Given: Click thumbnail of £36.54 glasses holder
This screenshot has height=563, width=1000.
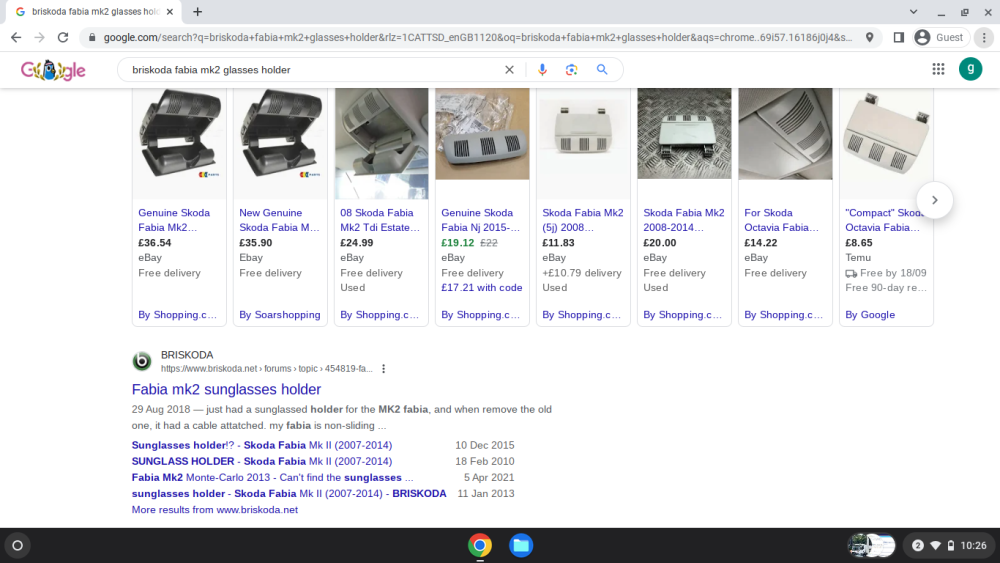Looking at the screenshot, I should tap(179, 144).
